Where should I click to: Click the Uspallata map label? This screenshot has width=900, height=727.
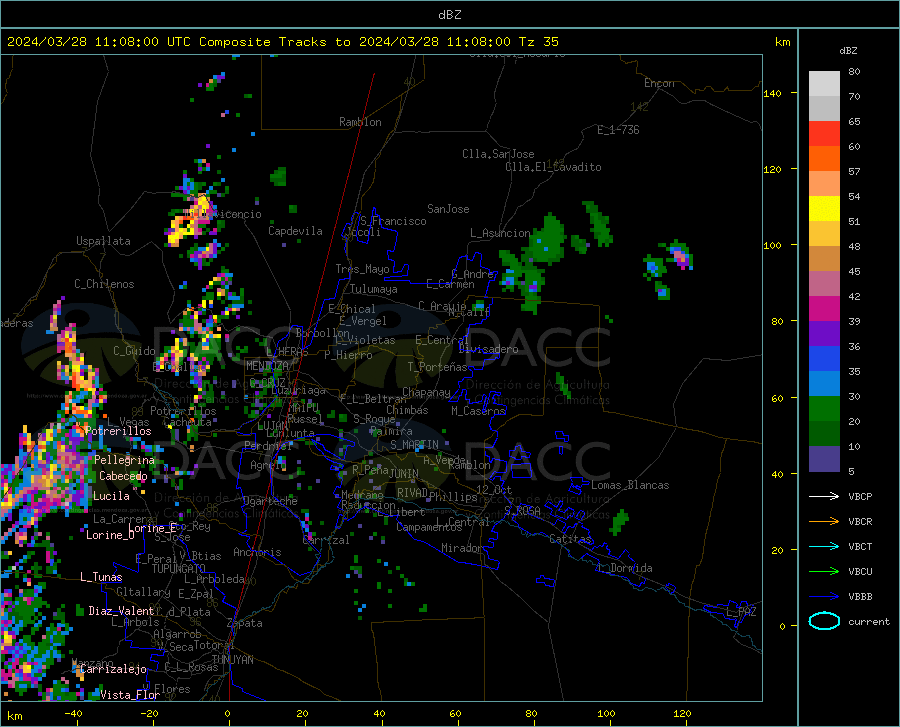tap(103, 241)
